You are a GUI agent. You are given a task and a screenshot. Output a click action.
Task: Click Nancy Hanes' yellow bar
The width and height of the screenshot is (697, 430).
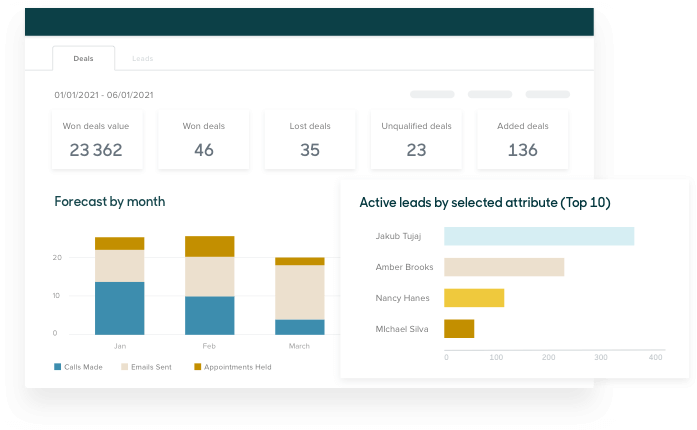474,298
